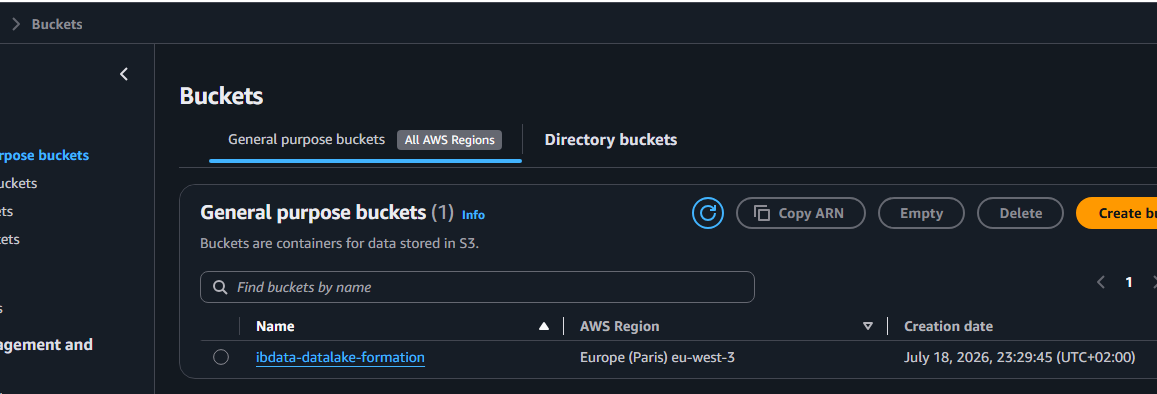Select the ibdata-datalake-formation radio button
1157x394 pixels.
[221, 358]
